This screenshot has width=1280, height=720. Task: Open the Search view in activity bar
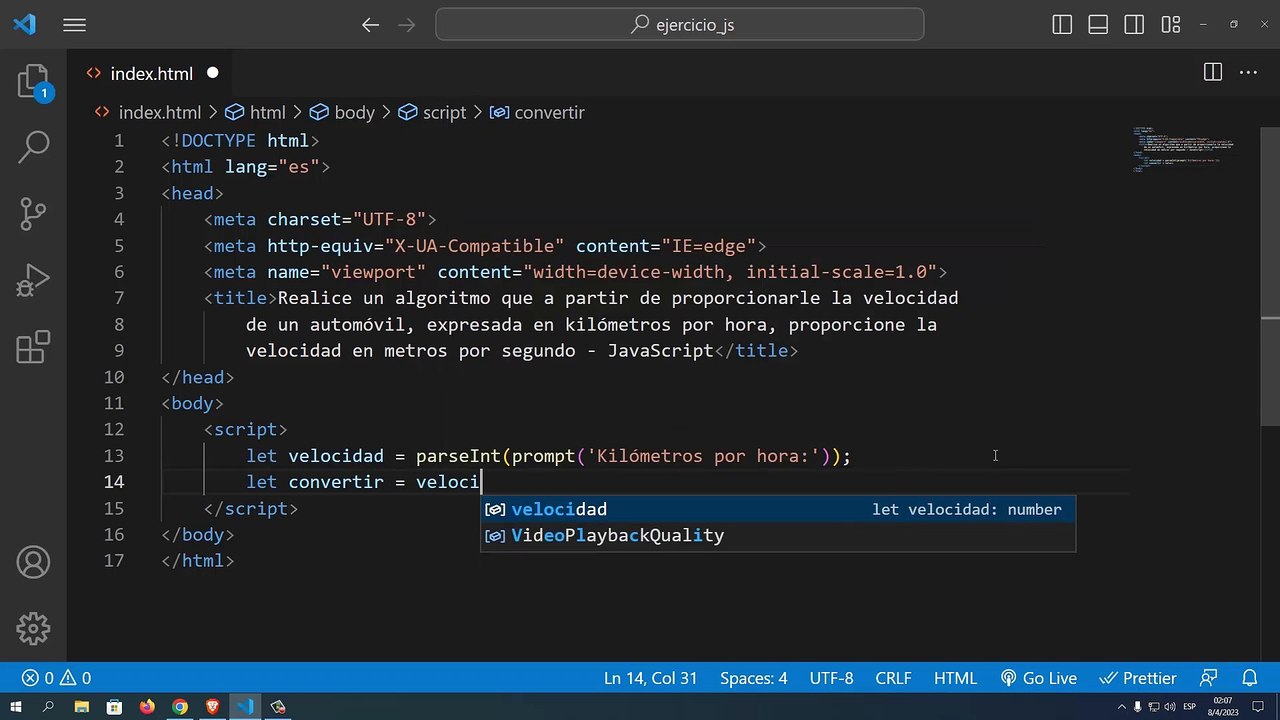click(x=33, y=146)
